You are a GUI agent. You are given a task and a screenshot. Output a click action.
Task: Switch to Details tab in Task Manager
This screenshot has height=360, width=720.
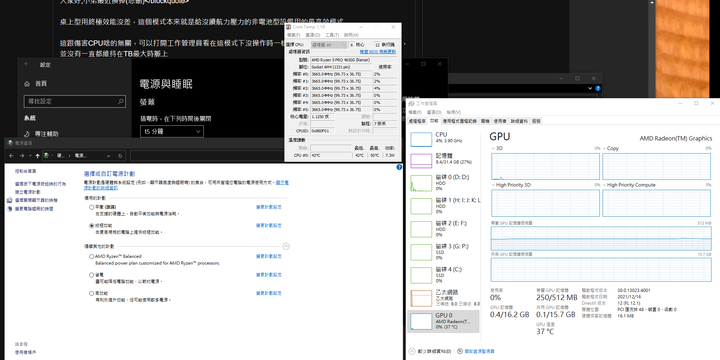[x=519, y=121]
